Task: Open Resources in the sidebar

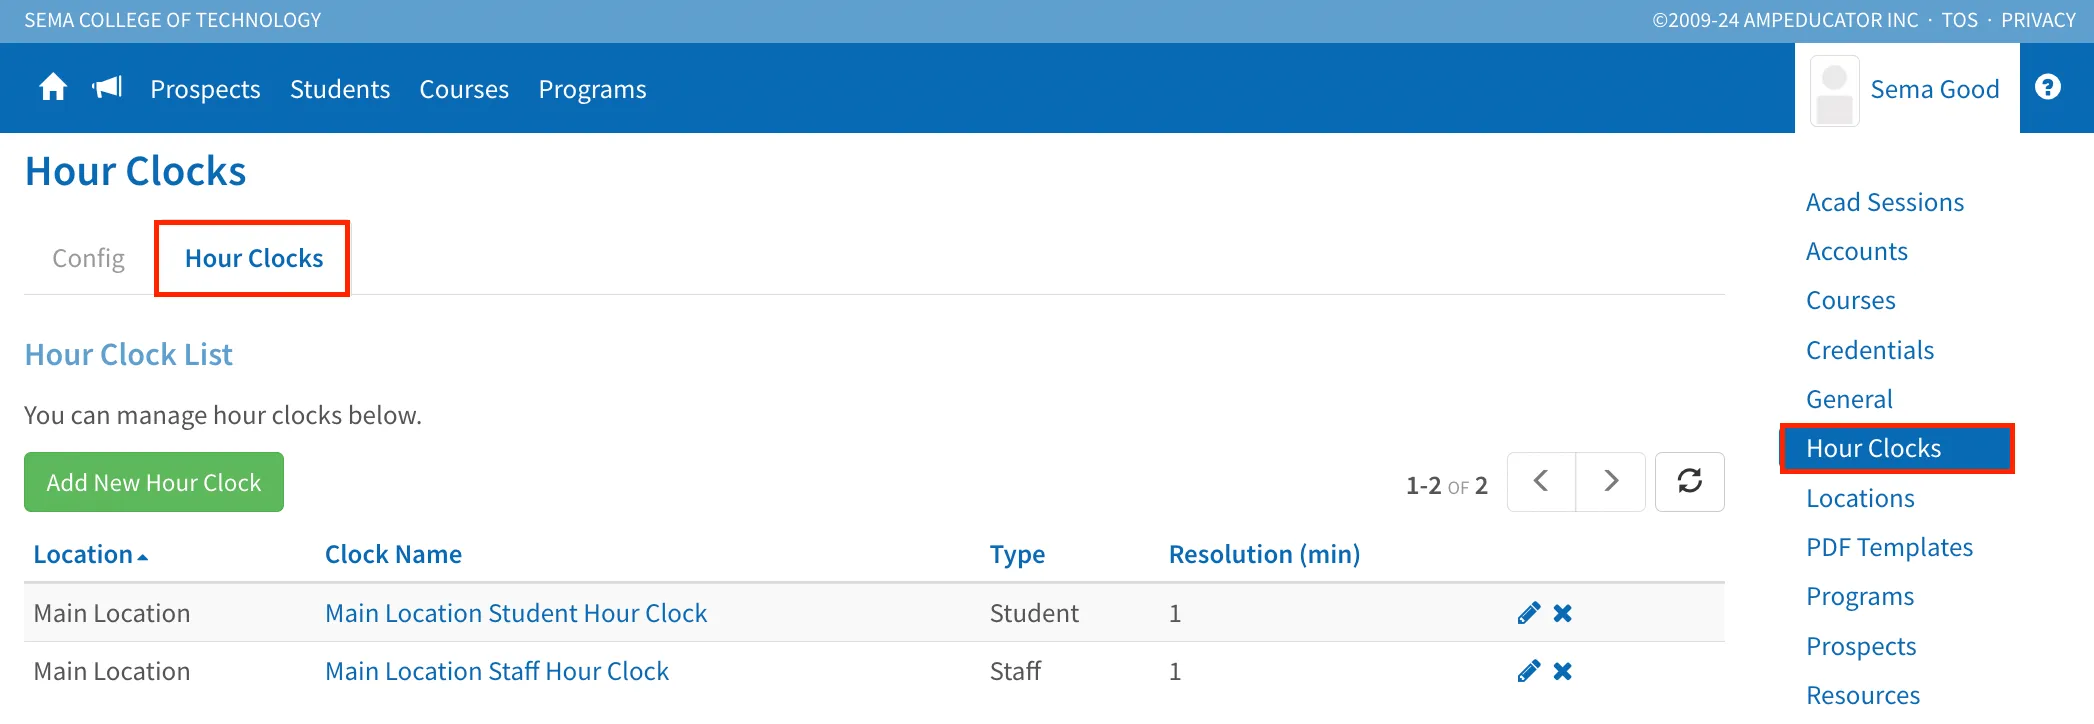Action: point(1863,695)
